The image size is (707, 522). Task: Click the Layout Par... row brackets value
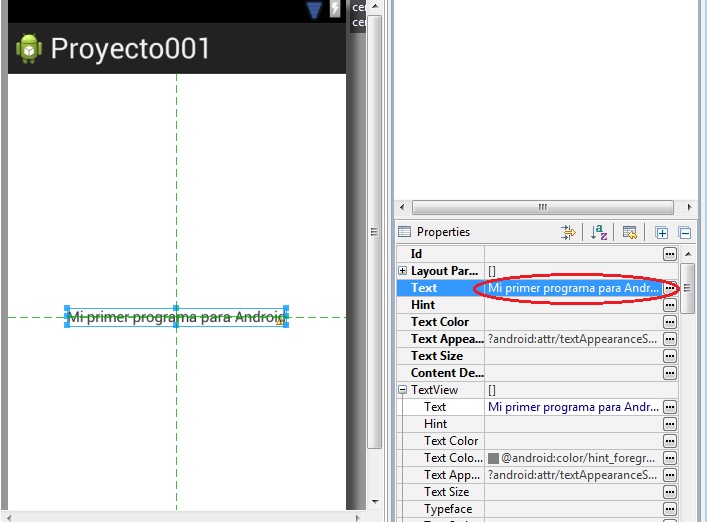click(x=491, y=271)
